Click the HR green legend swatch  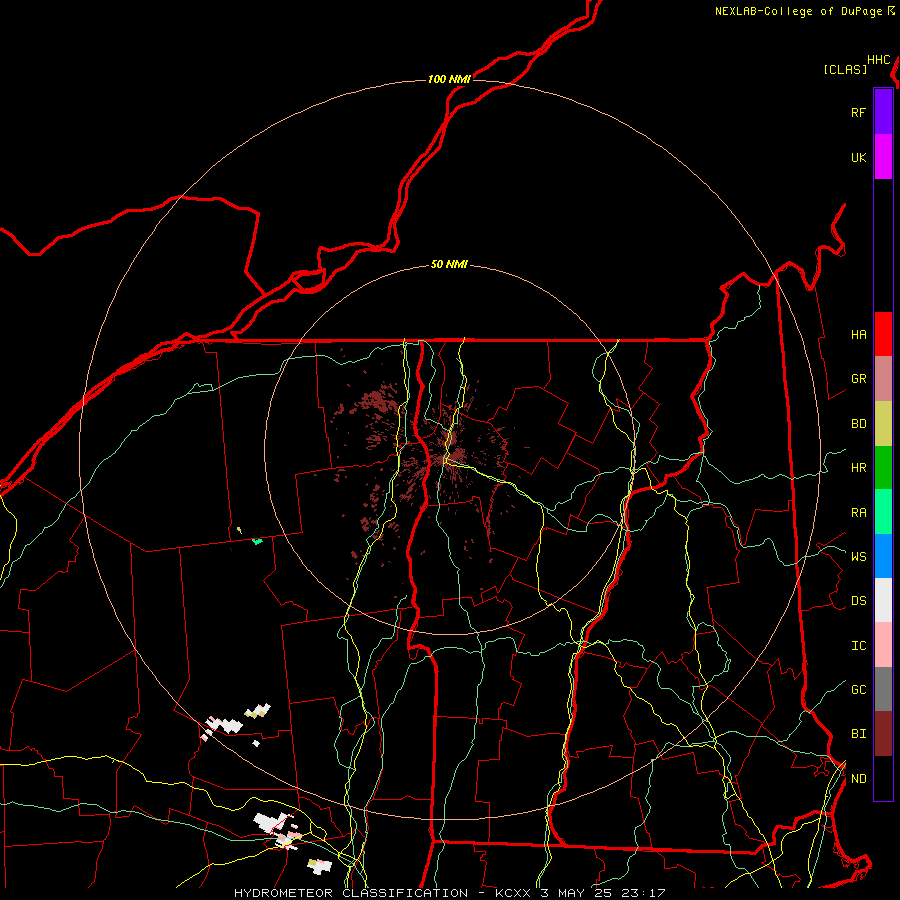883,468
